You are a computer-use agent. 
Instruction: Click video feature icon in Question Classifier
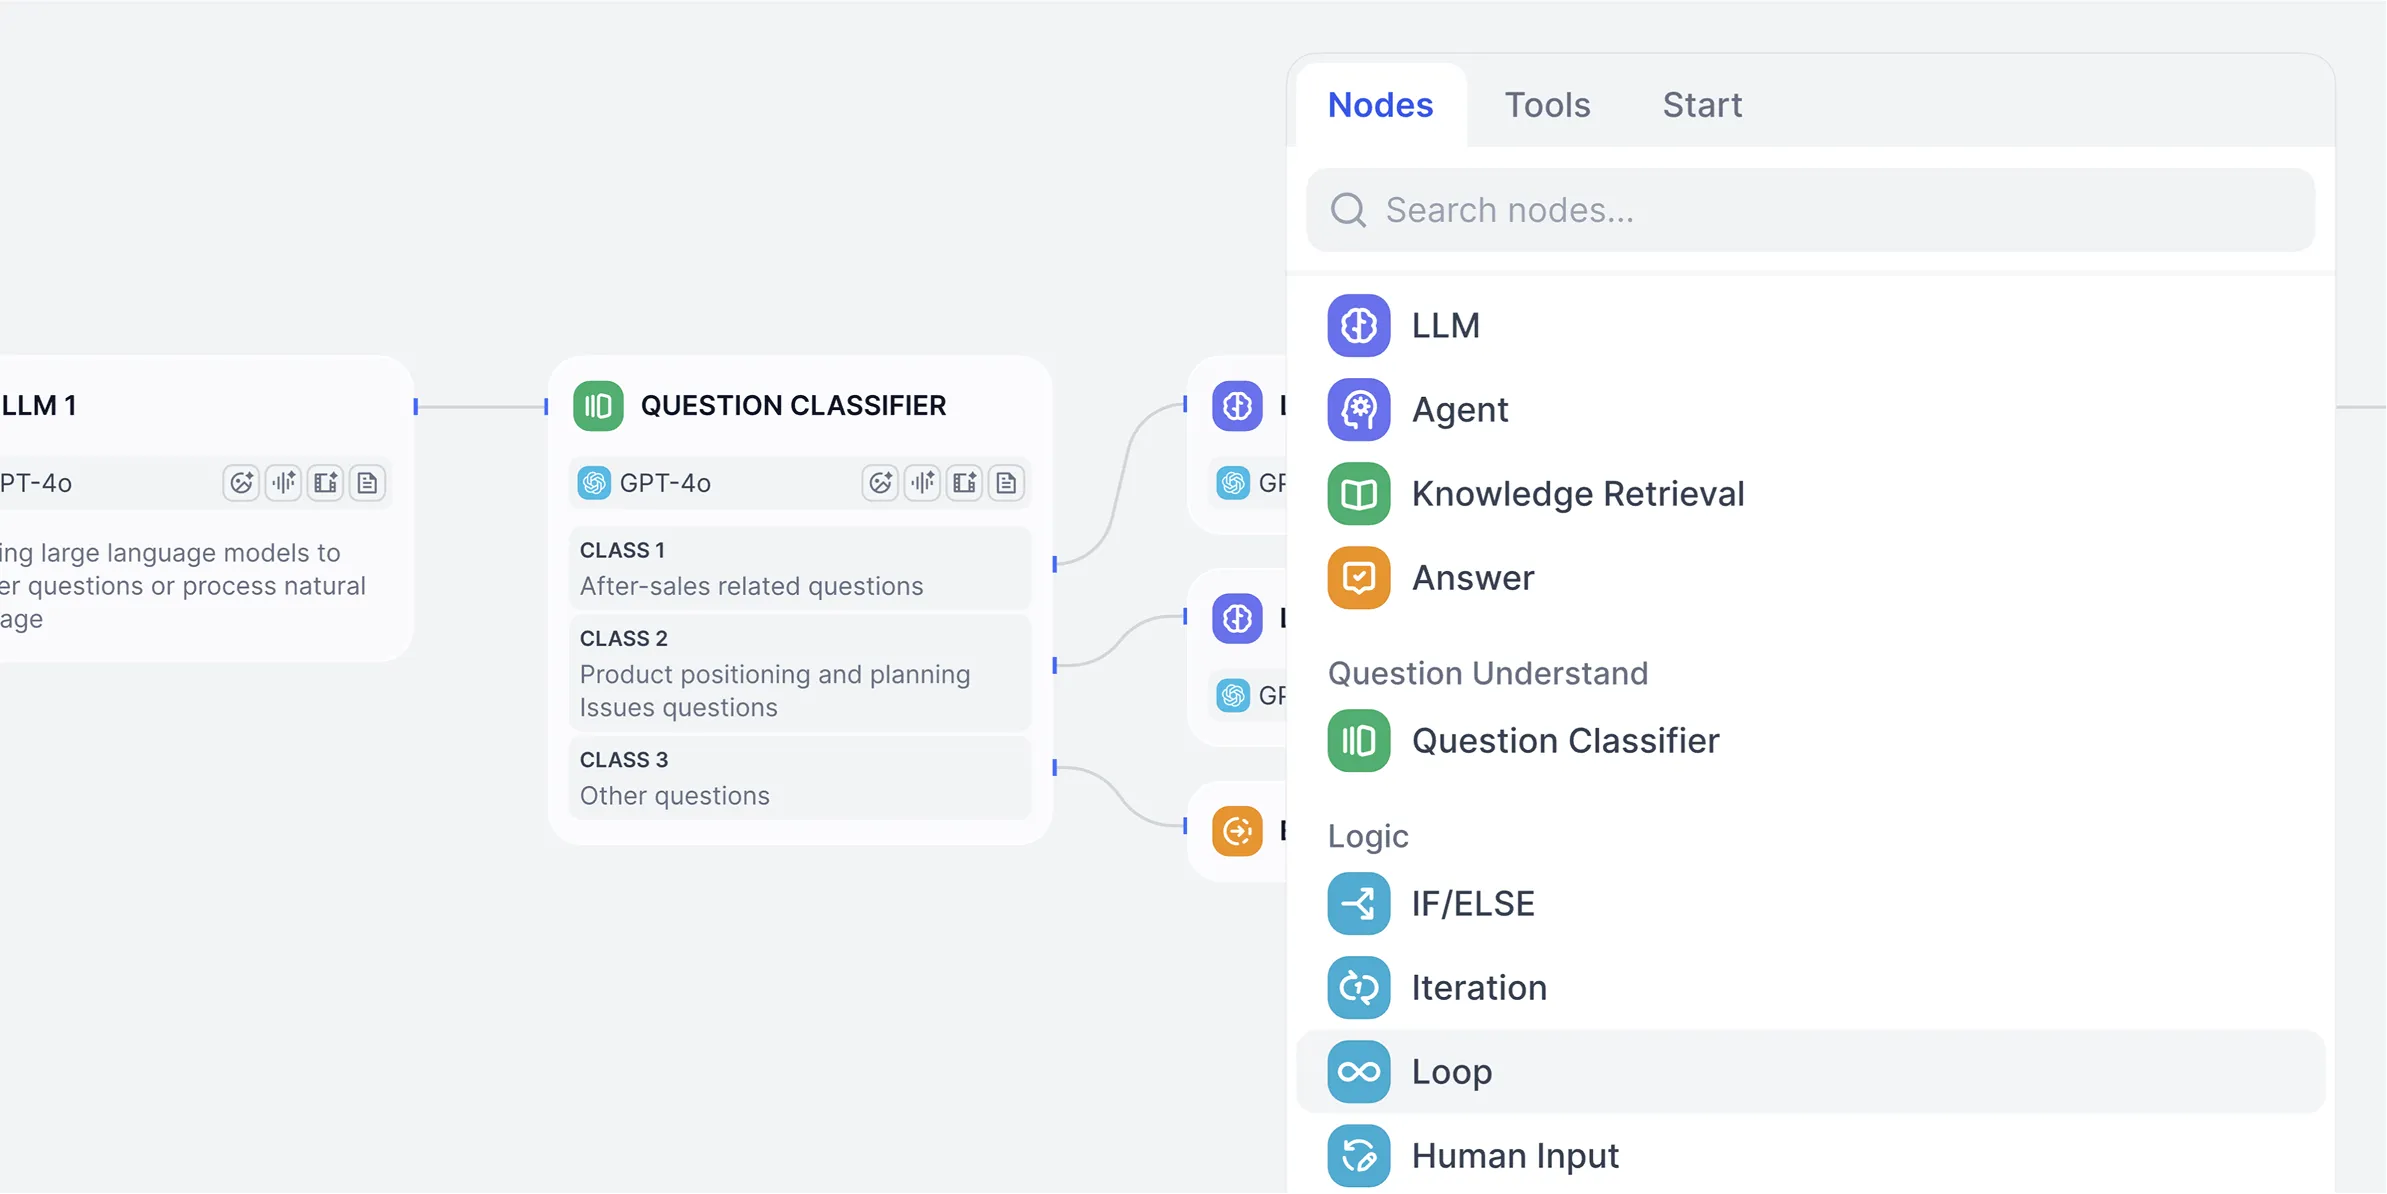coord(964,483)
